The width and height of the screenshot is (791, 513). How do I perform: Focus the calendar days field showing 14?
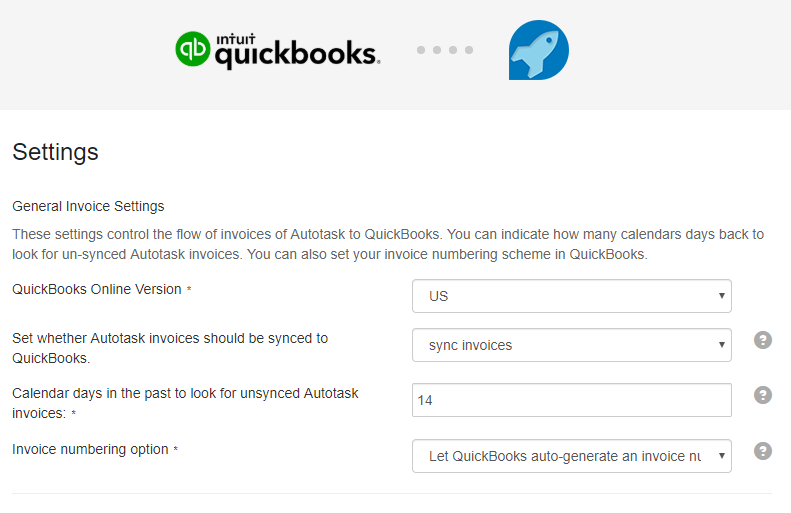[572, 400]
